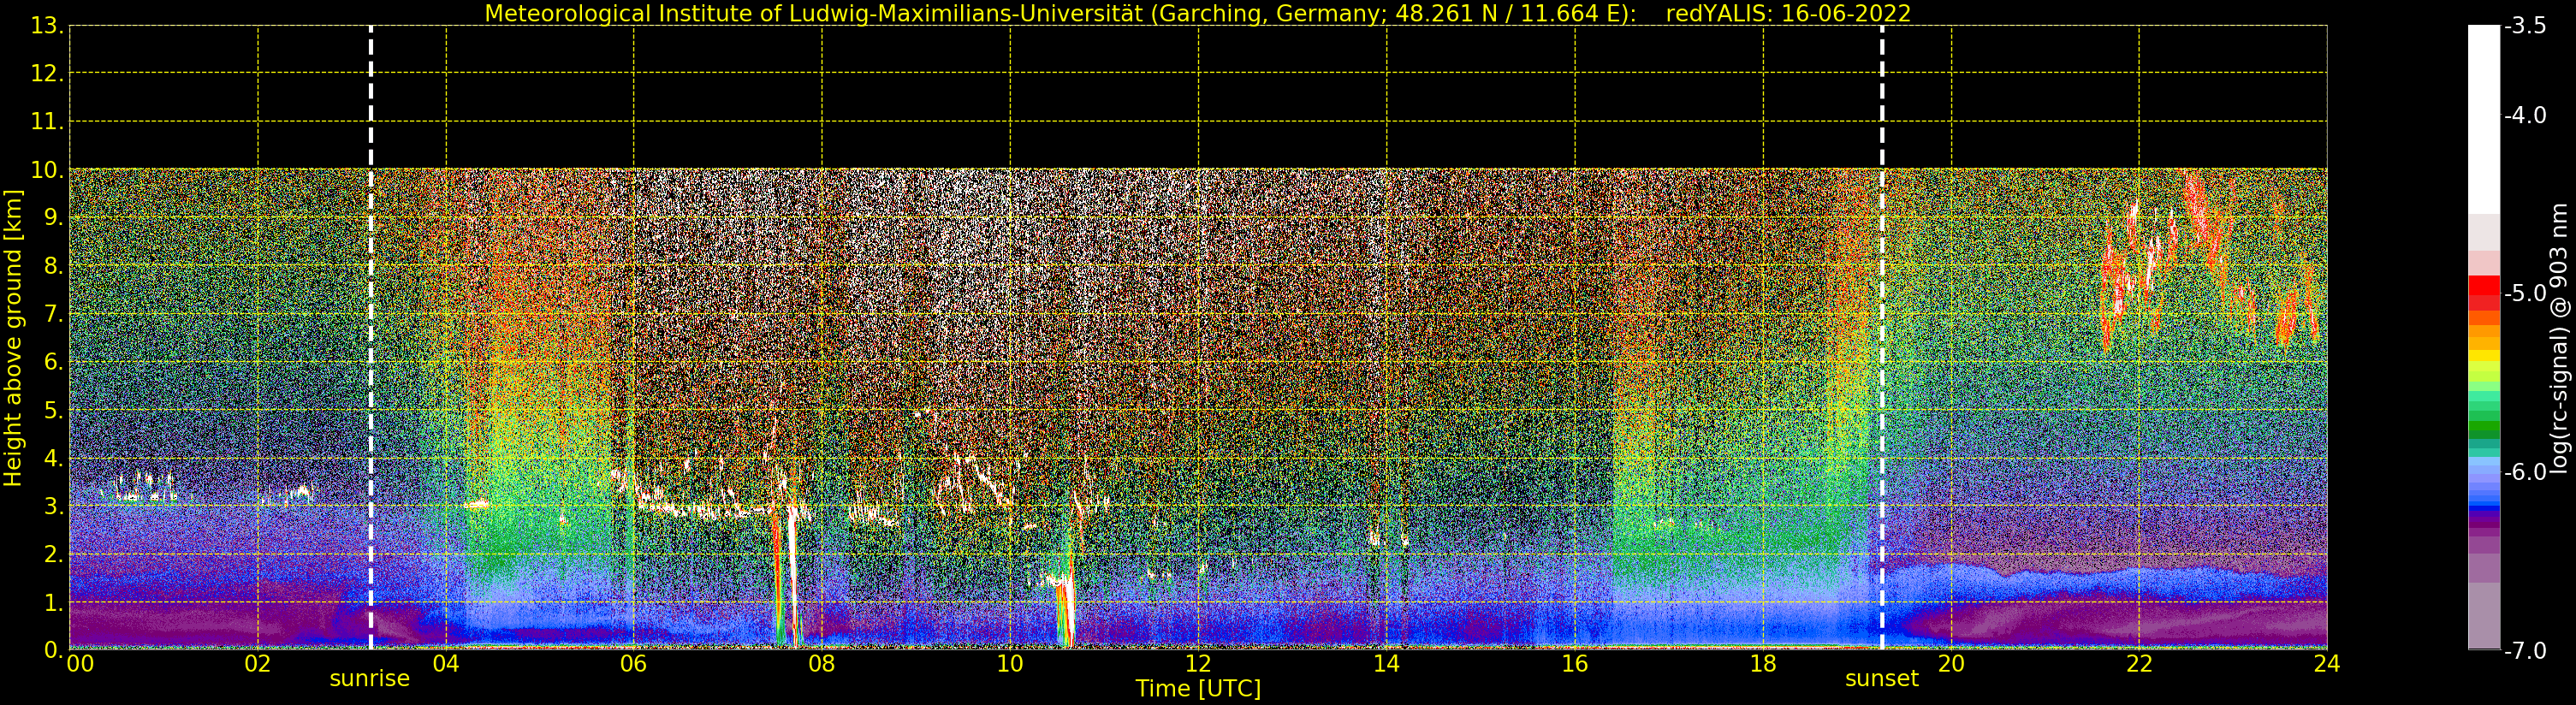
Task: Click the height tick label '11.'
Action: 46,122
